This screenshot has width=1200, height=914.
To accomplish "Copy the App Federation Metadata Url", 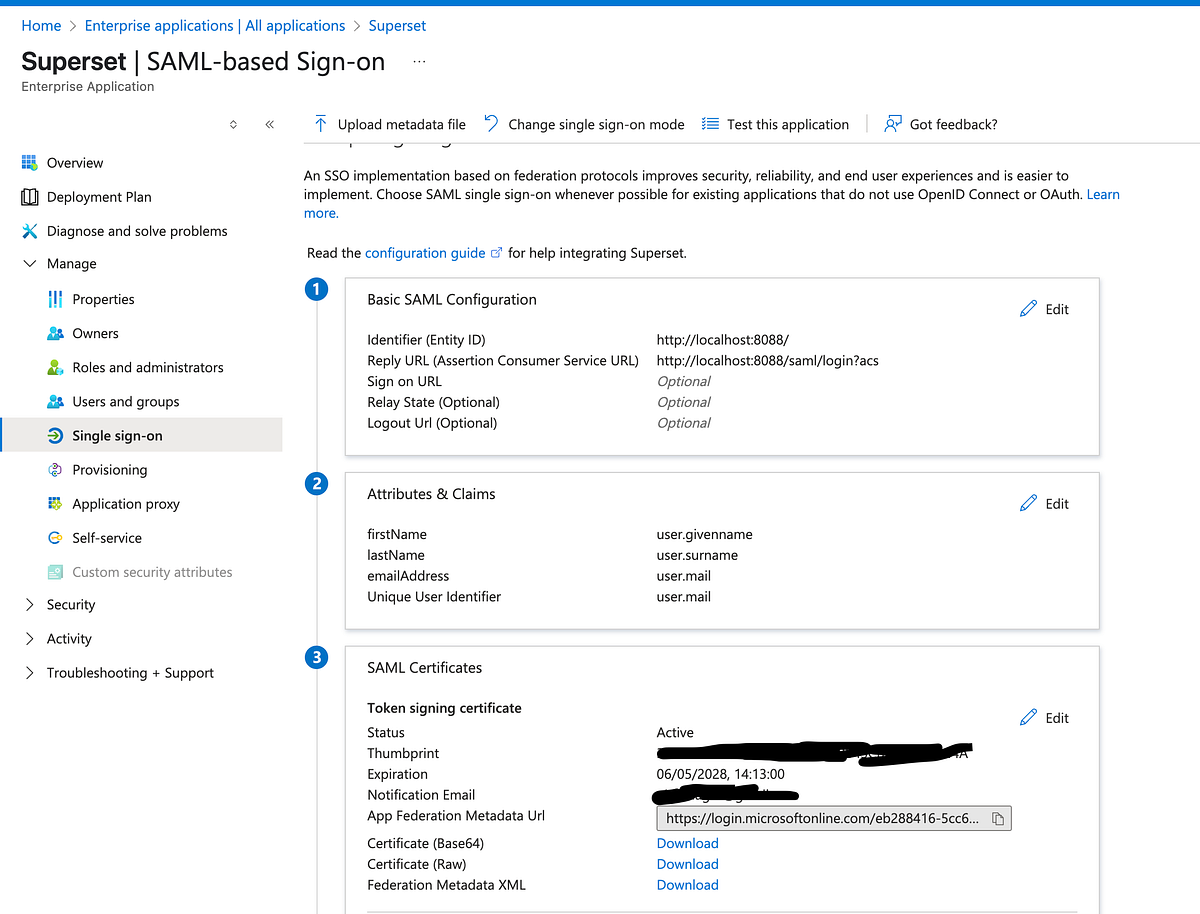I will [x=997, y=818].
